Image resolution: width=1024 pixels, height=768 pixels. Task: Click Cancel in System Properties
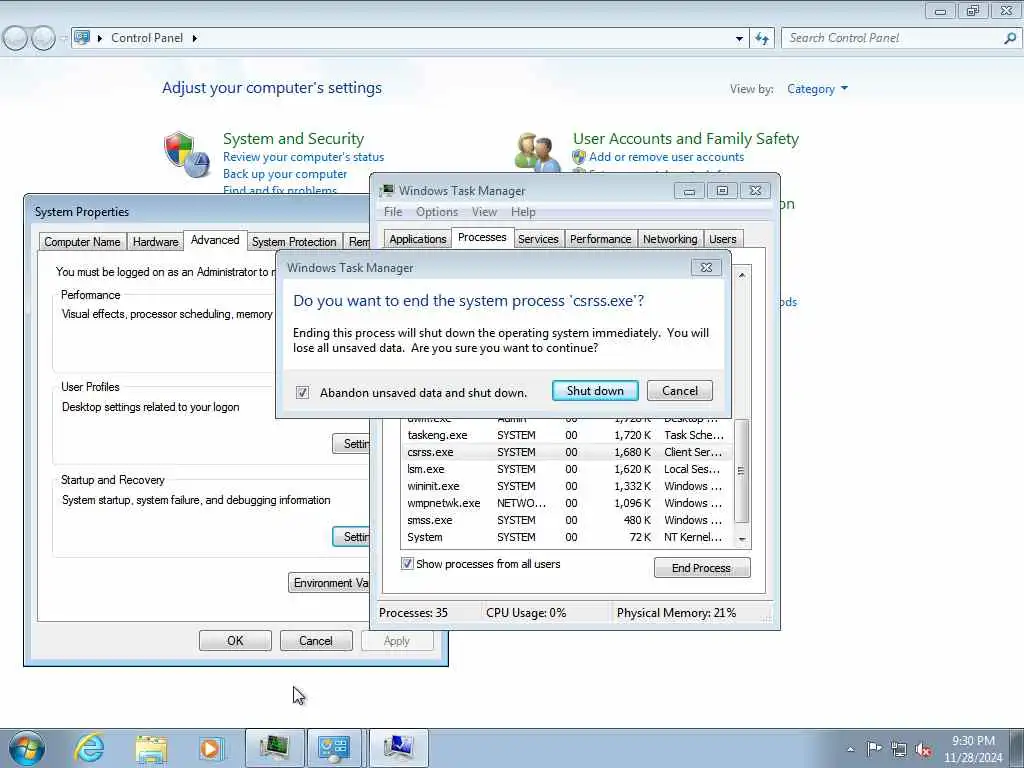click(x=316, y=641)
